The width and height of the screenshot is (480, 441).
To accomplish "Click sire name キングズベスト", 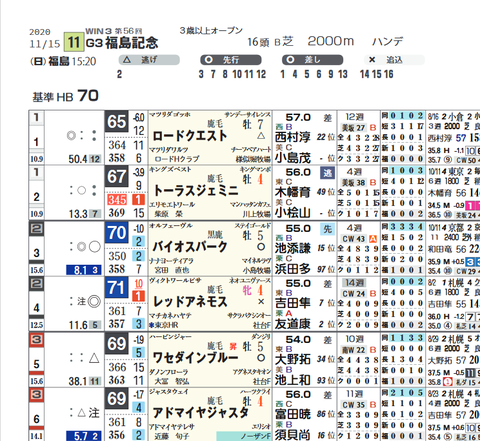I will (x=170, y=169).
